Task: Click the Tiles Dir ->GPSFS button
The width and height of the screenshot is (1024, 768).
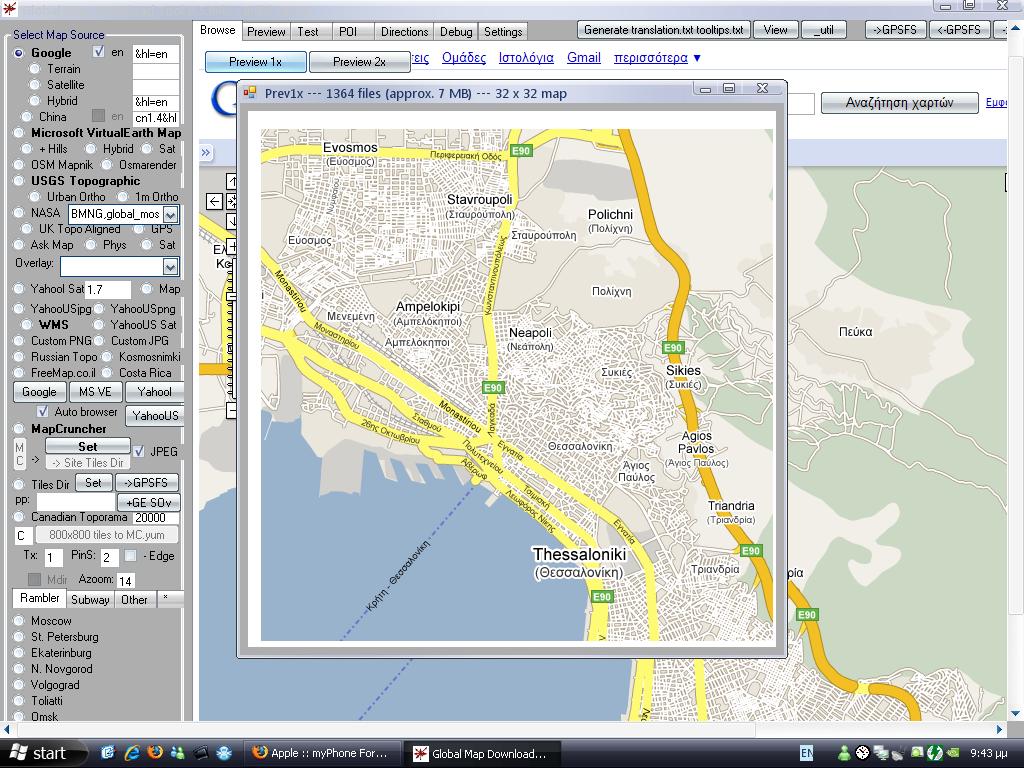Action: [x=146, y=483]
